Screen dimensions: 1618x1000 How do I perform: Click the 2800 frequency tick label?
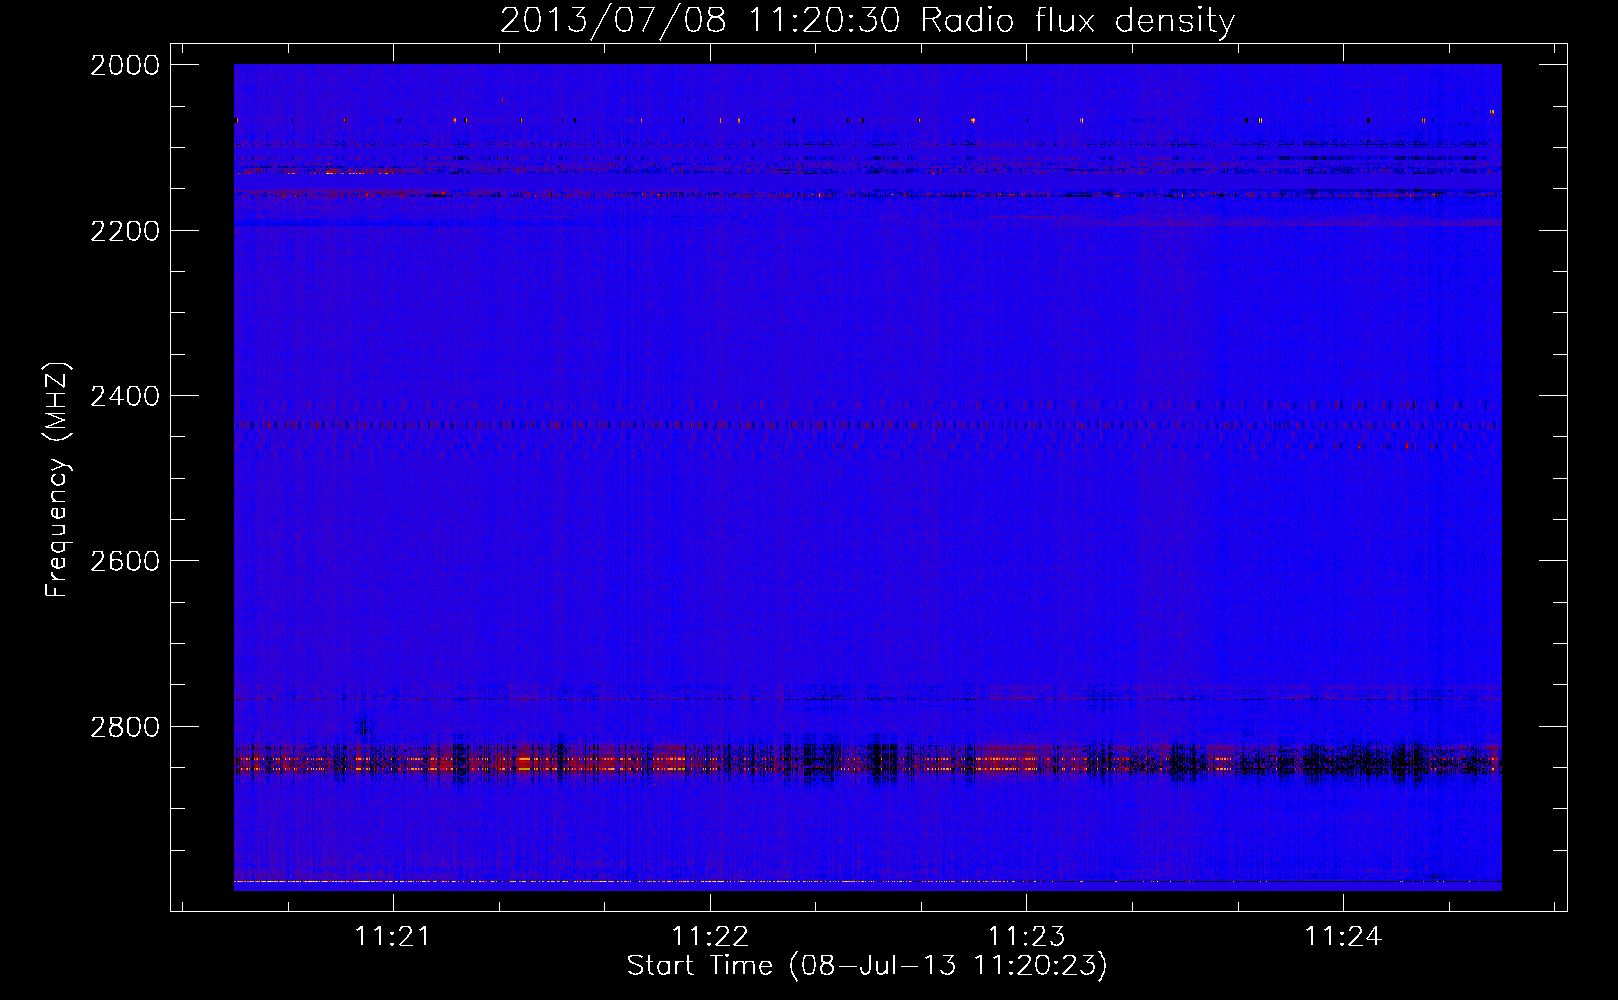click(125, 726)
